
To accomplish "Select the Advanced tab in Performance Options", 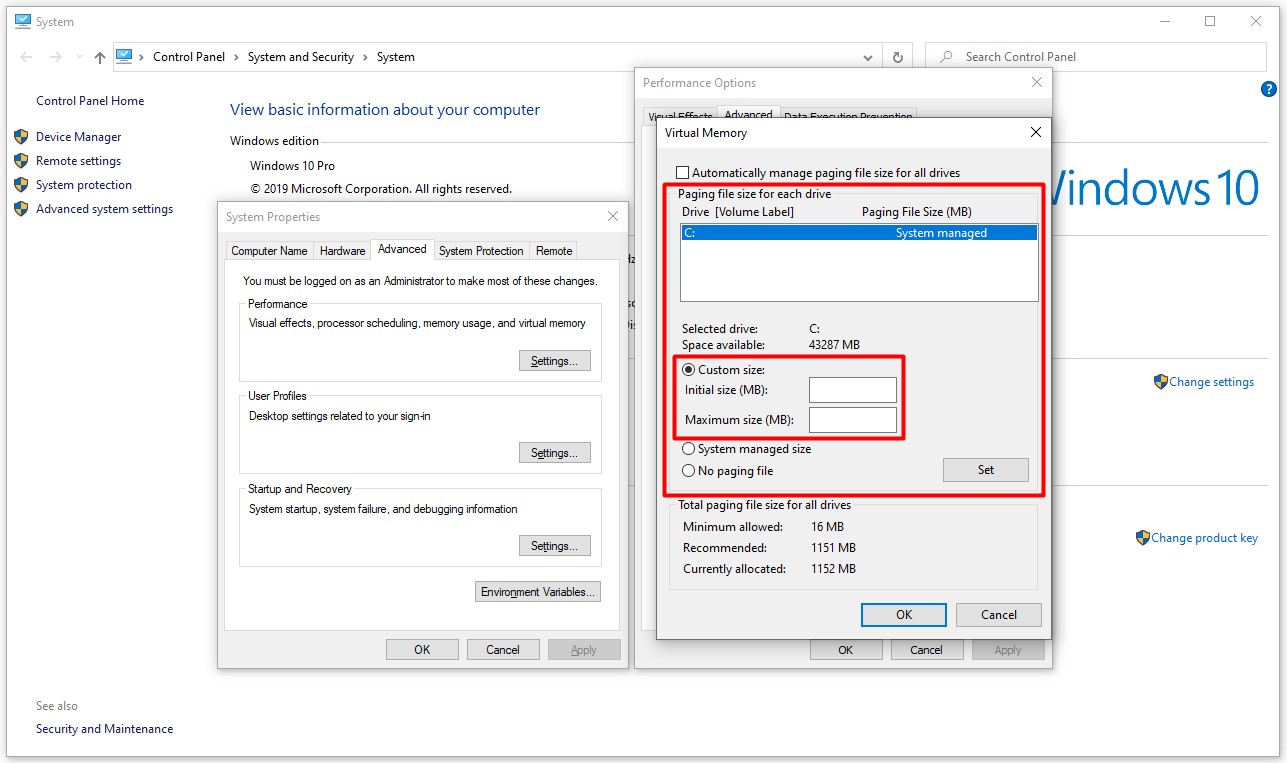I will pos(748,115).
